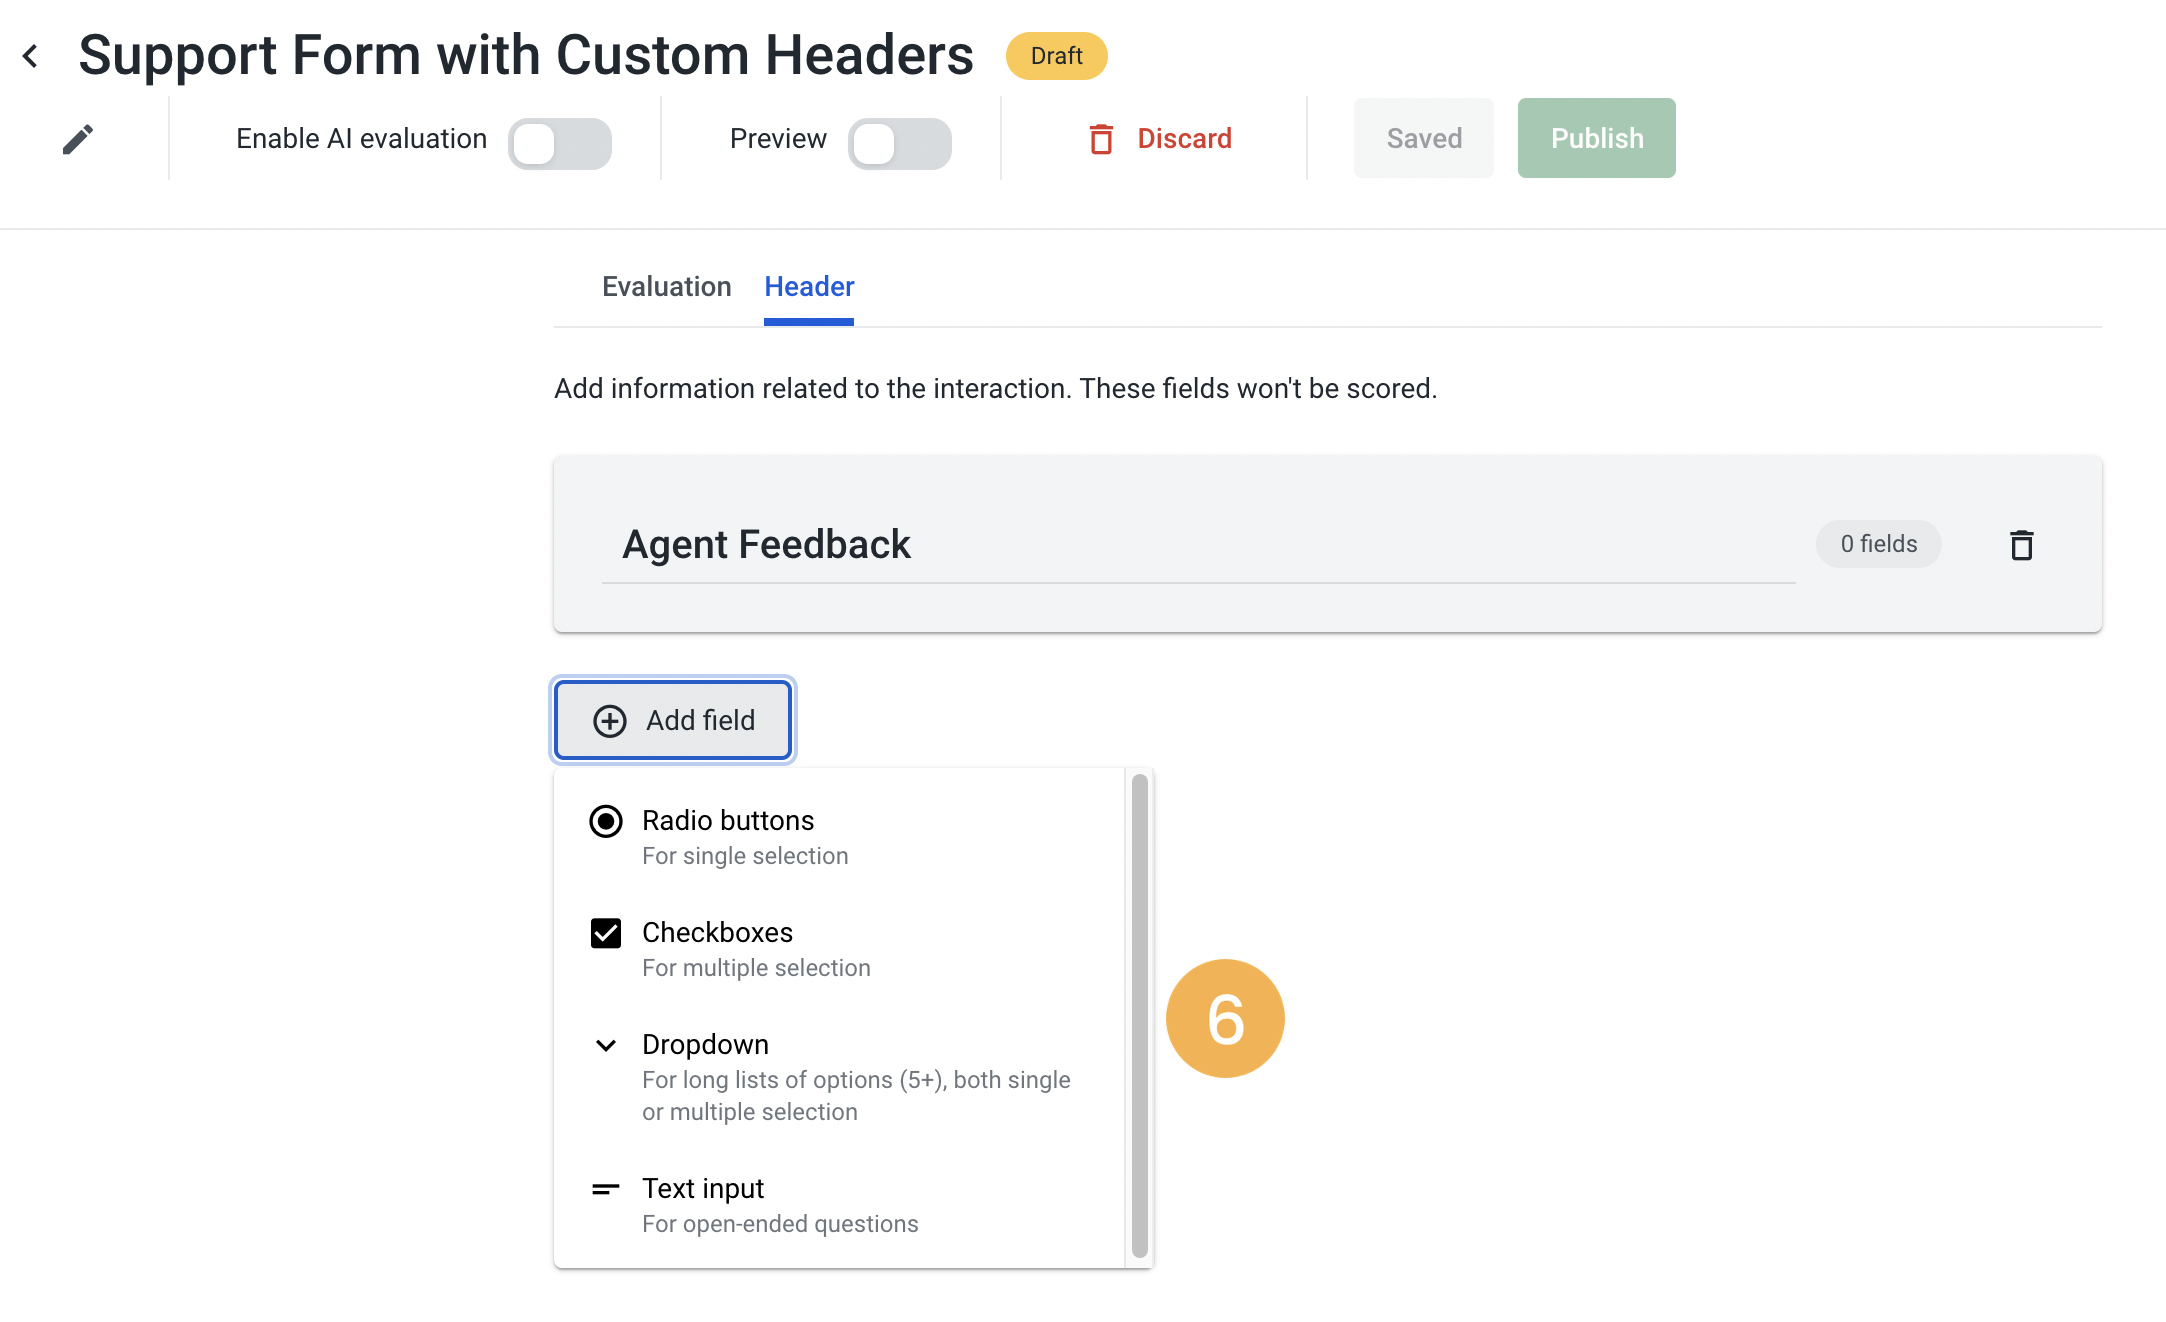2166x1322 pixels.
Task: Click the Radio buttons option icon
Action: tap(606, 821)
